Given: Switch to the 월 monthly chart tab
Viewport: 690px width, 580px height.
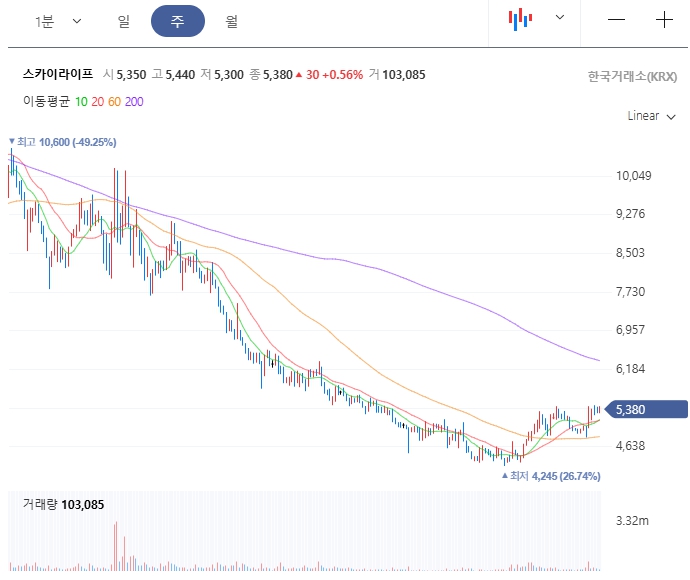Looking at the screenshot, I should (x=231, y=21).
